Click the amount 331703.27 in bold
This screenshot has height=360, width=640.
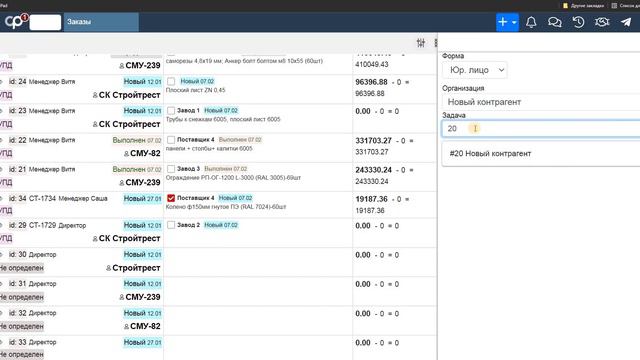tap(373, 141)
